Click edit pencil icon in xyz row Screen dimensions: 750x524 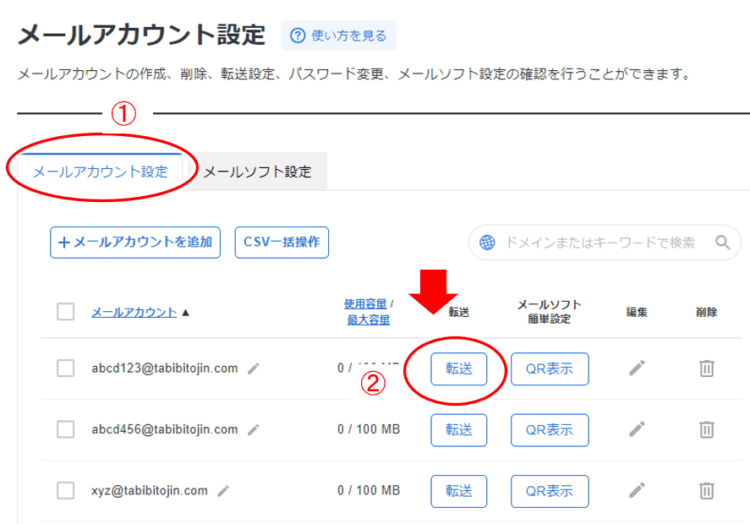[x=637, y=491]
